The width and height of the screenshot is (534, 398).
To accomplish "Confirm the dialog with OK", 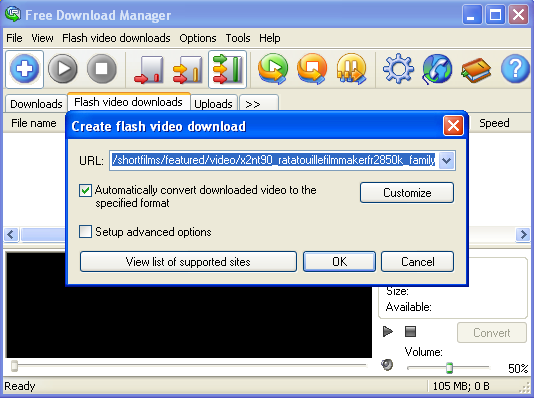I will tap(340, 261).
